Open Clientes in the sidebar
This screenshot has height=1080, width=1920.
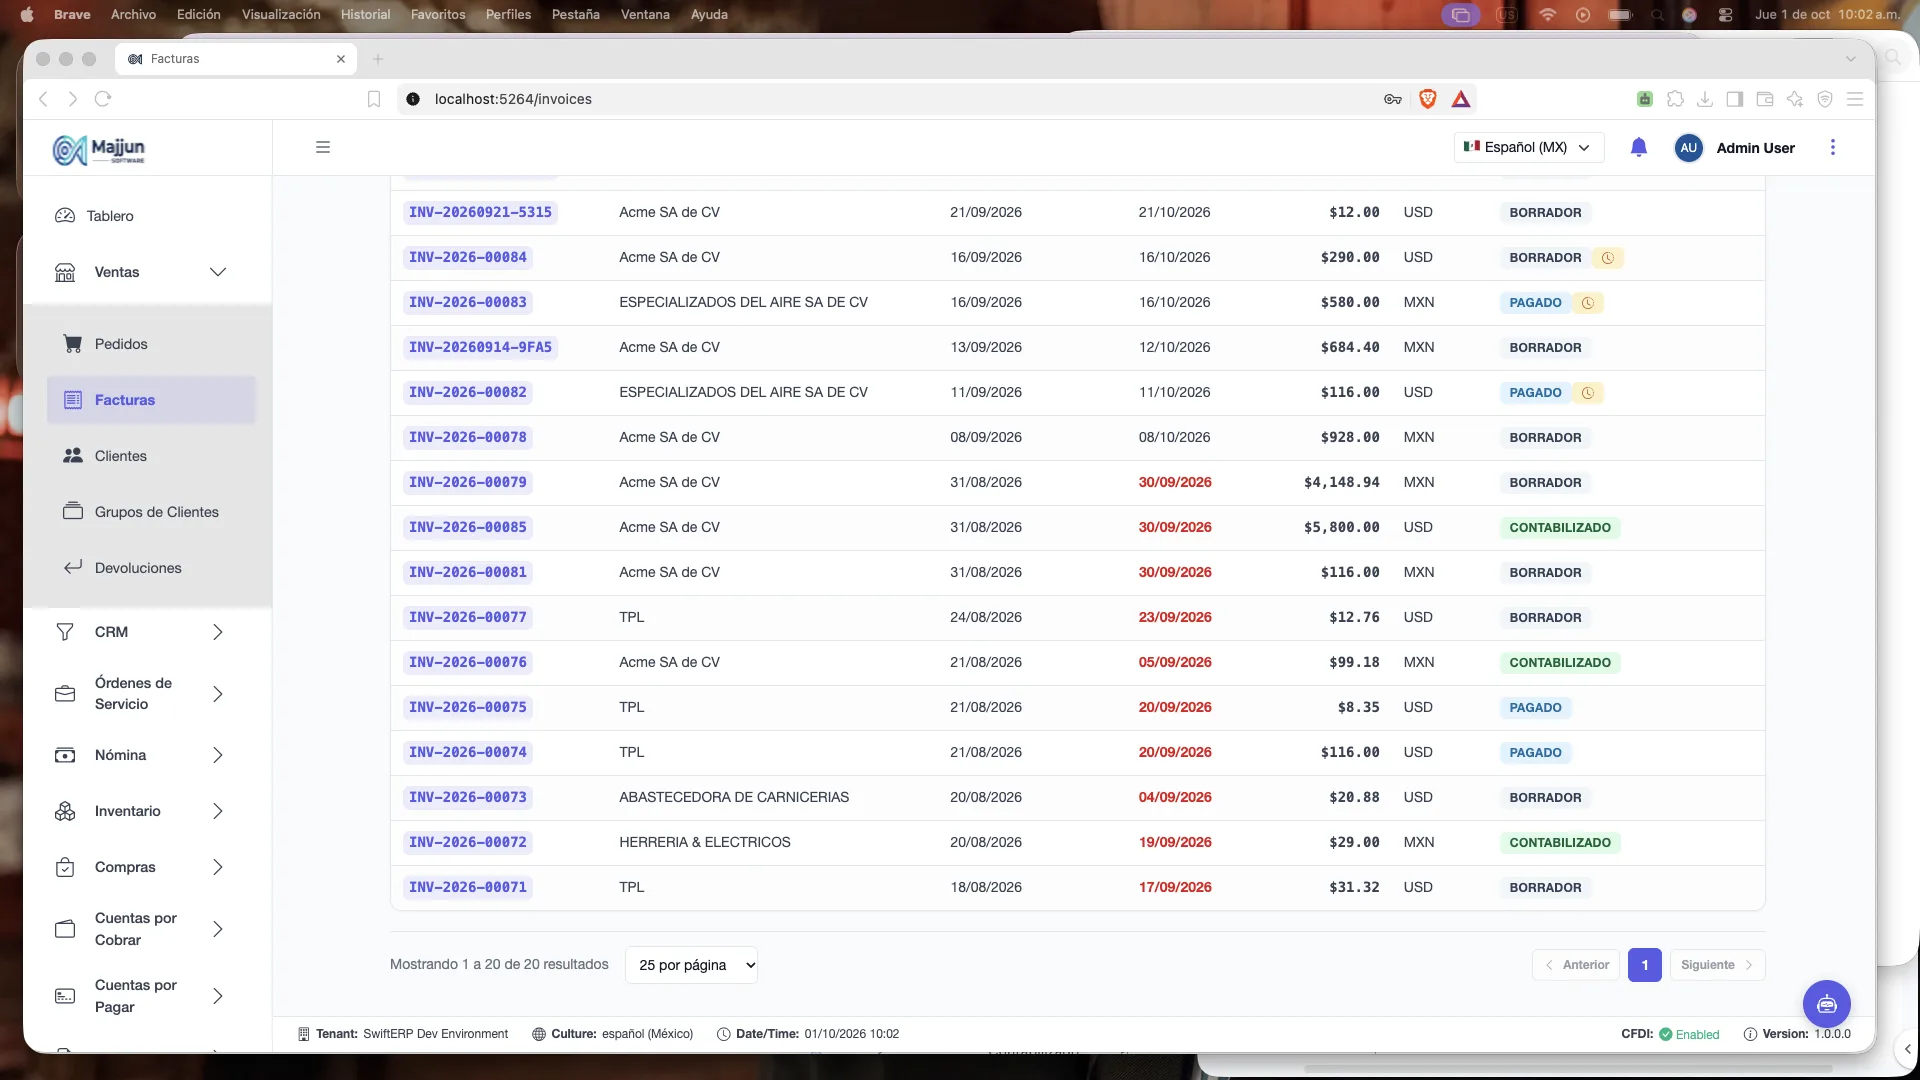(x=151, y=456)
